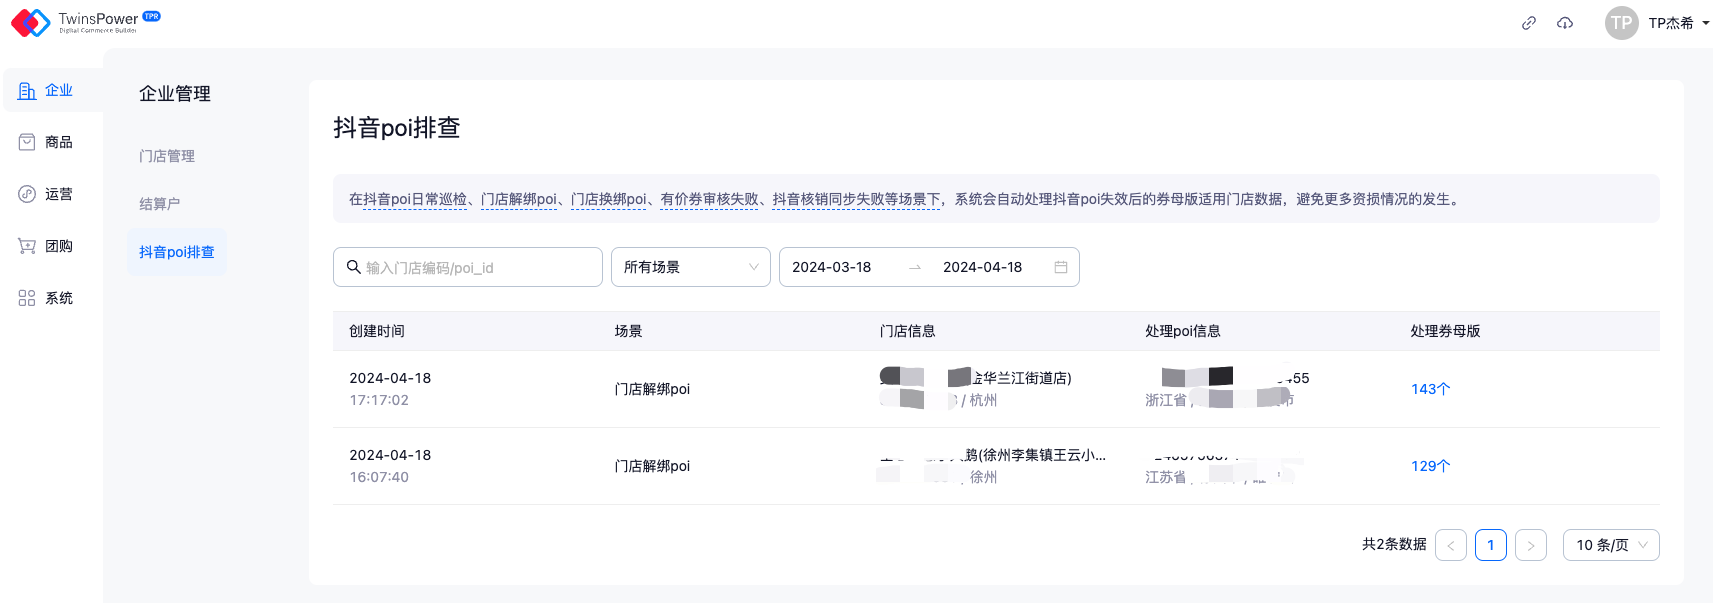
Task: Select 结算户 in the submenu
Action: pos(160,204)
